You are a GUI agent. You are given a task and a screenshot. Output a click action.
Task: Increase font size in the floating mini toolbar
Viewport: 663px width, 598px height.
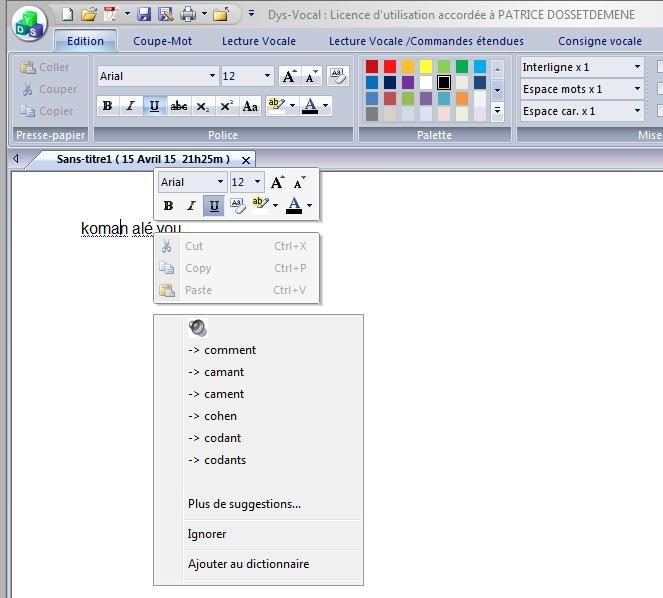(277, 182)
